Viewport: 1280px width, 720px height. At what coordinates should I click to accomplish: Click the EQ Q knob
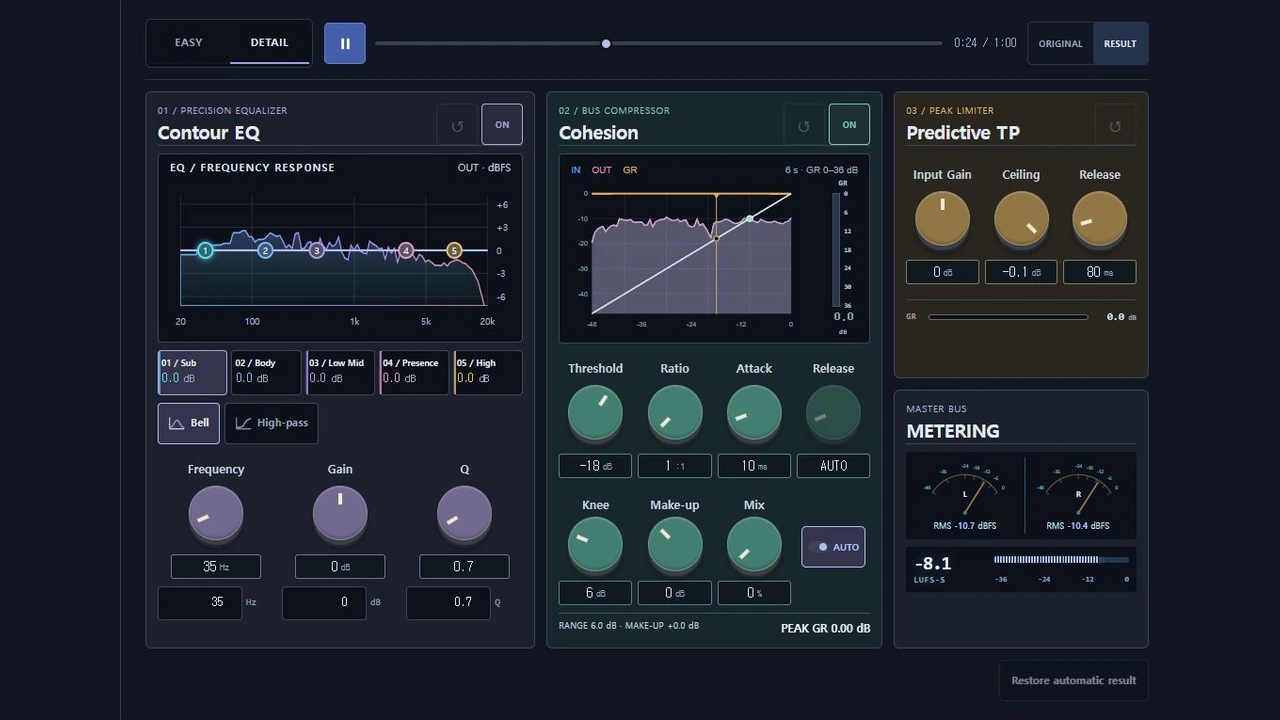[x=464, y=514]
